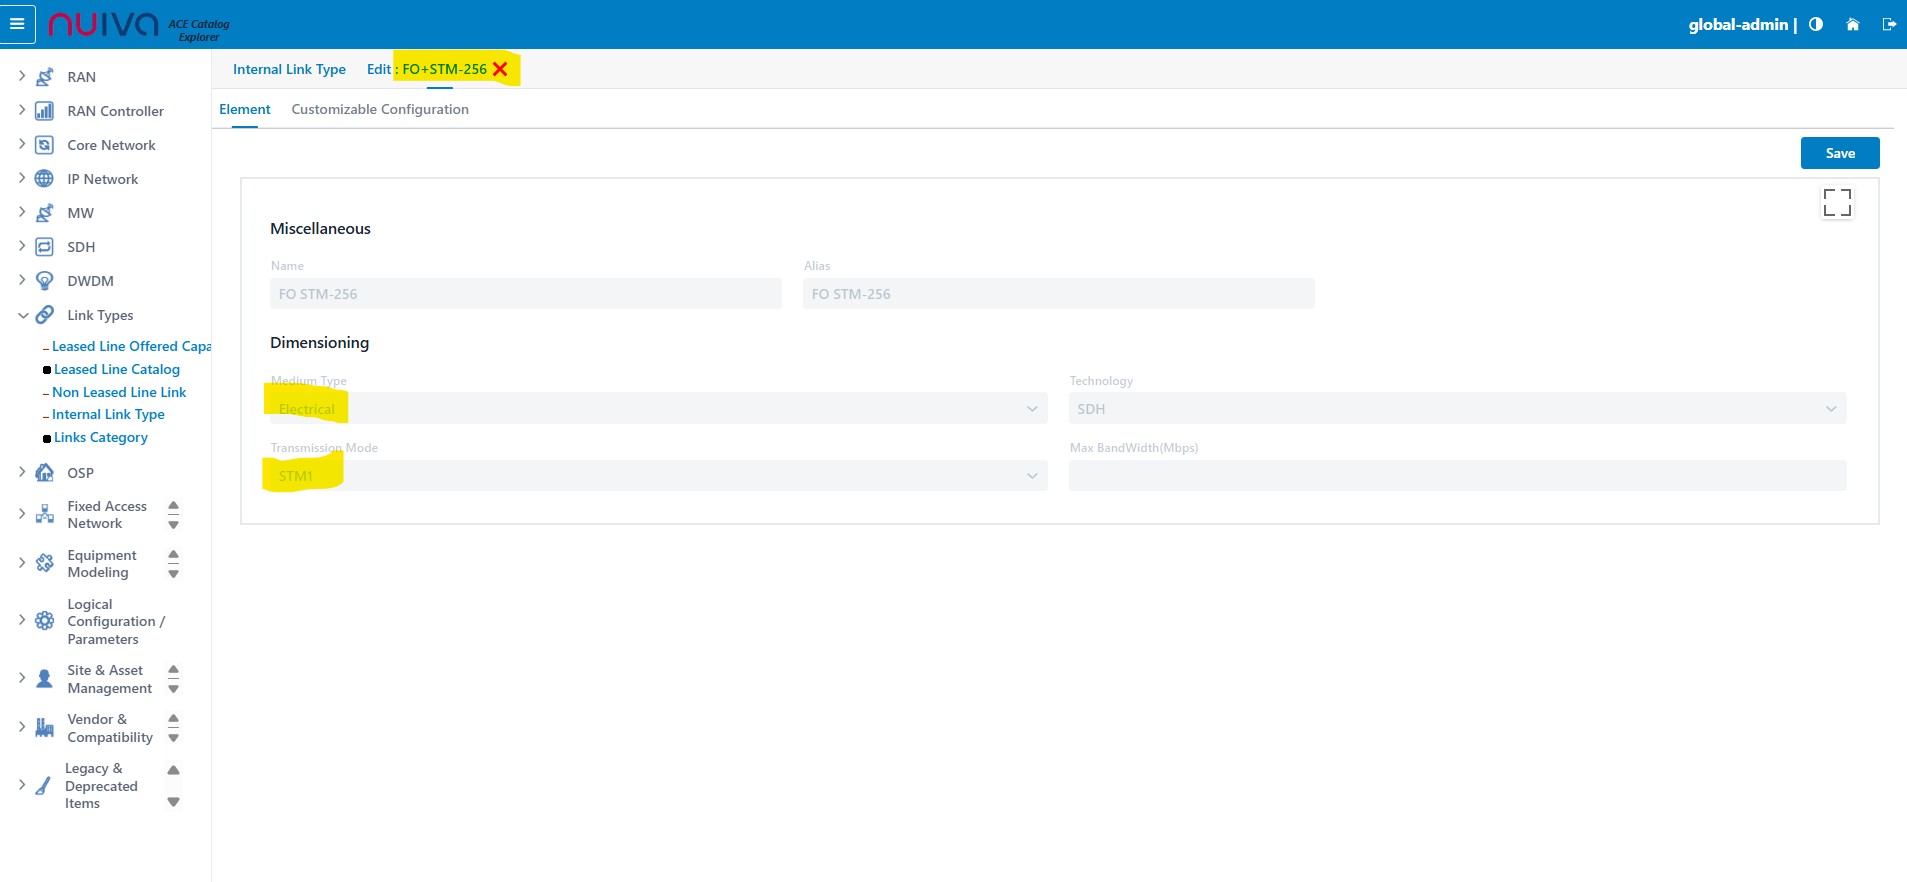Click the fullscreen expand icon
Screen dimensions: 1907x882
tap(1836, 203)
